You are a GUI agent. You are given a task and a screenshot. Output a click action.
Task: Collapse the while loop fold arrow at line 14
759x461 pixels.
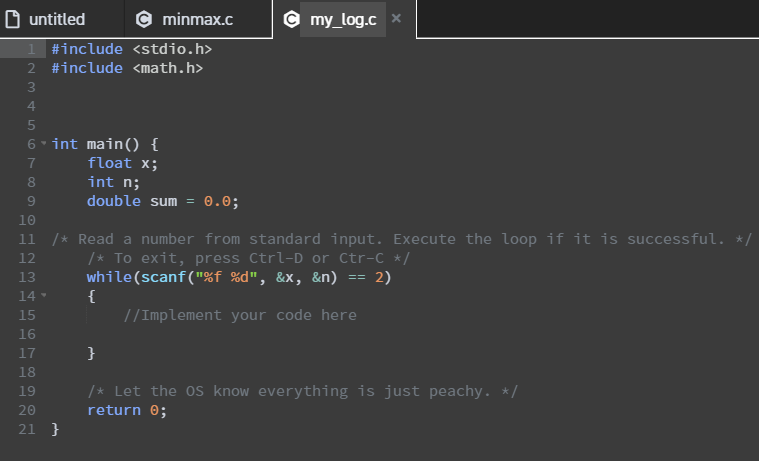[x=44, y=295]
